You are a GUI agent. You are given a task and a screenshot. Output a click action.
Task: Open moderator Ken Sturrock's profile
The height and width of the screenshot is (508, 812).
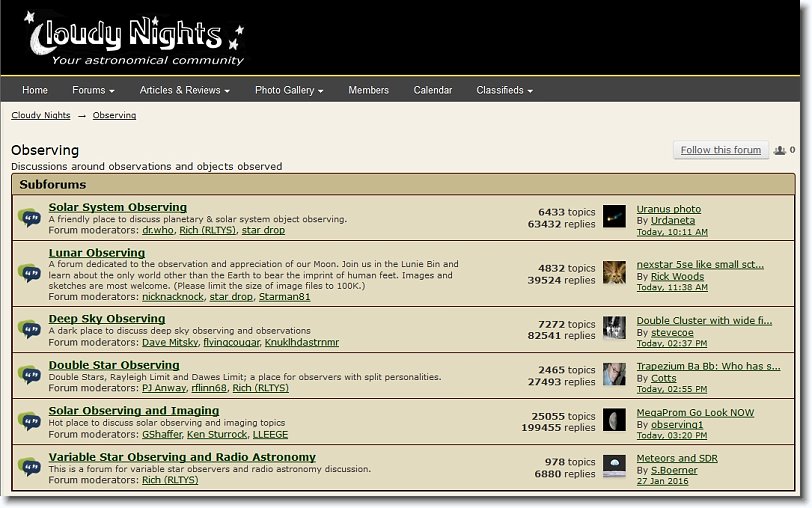tap(217, 434)
